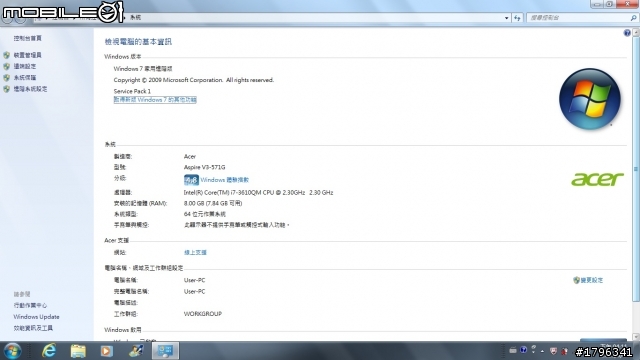
Task: Click the 8.00 GB RAM value
Action: pos(213,203)
